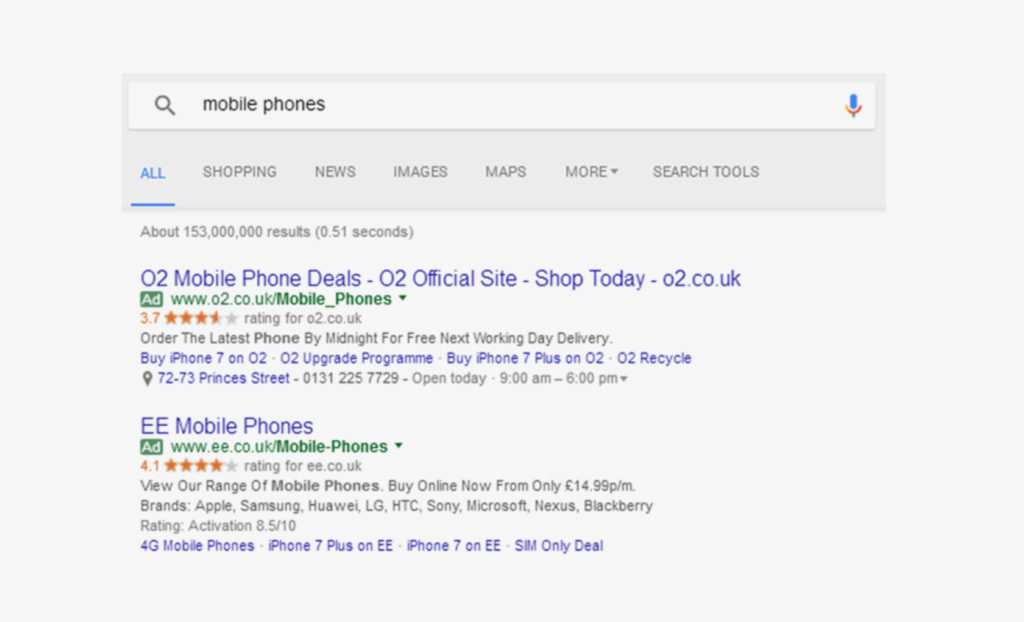The width and height of the screenshot is (1024, 622).
Task: Switch to the SHOPPING tab
Action: click(240, 172)
